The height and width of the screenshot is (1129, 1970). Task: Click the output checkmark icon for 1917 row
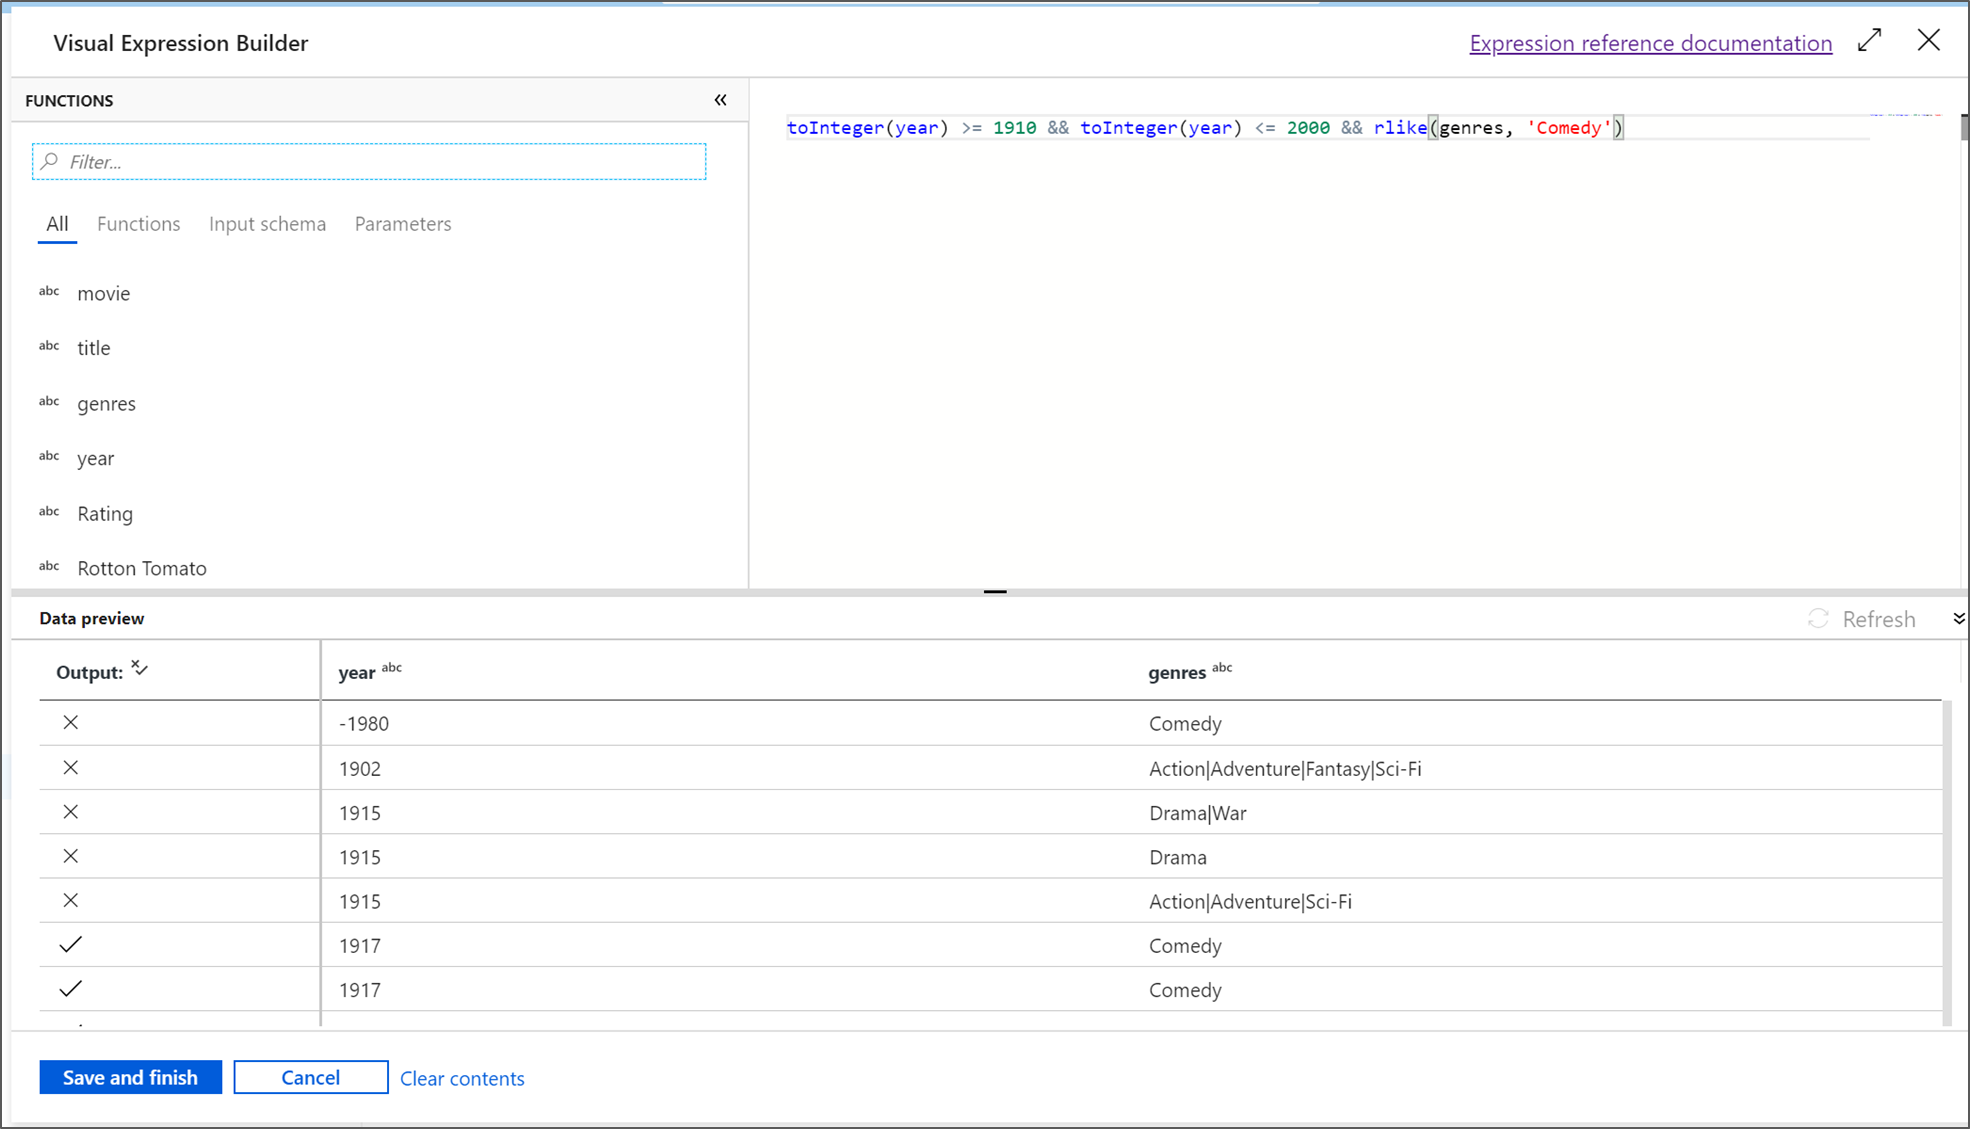coord(70,944)
